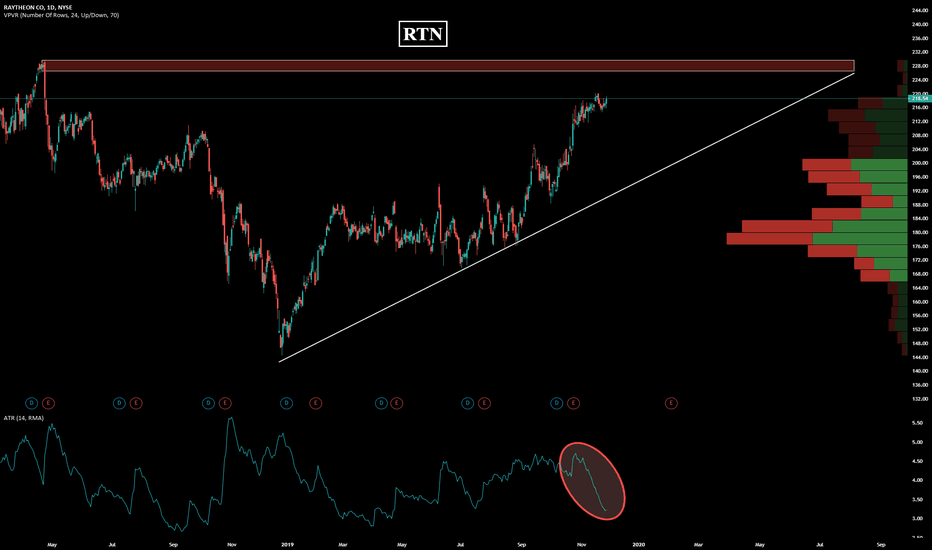This screenshot has width=932, height=550.
Task: Click the 4.50 ATR axis label
Action: [917, 461]
